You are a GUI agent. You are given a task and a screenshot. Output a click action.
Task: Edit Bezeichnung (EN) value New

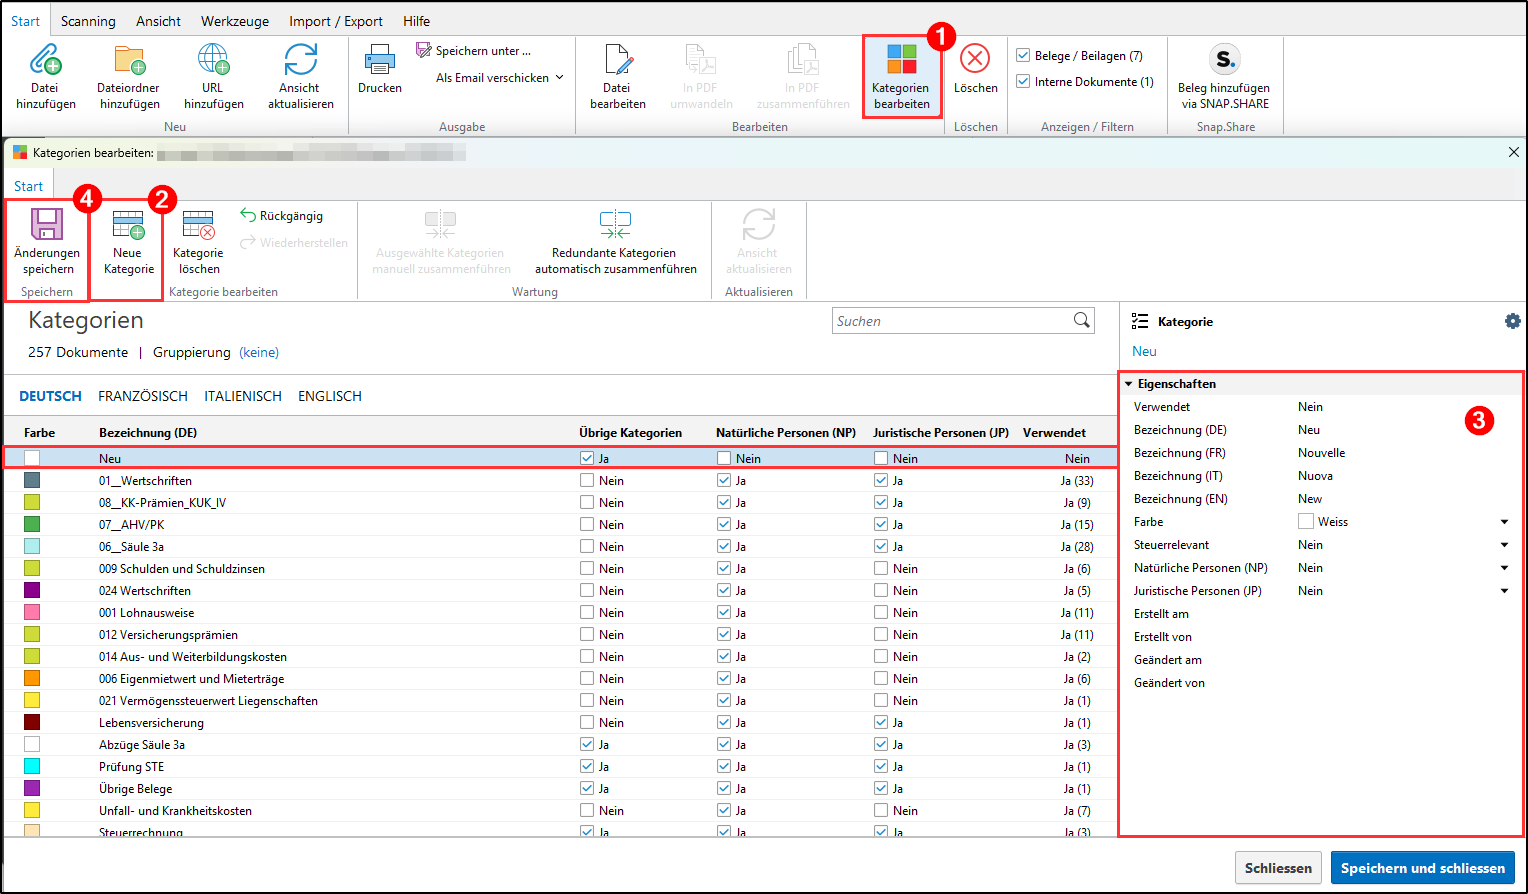coord(1310,499)
